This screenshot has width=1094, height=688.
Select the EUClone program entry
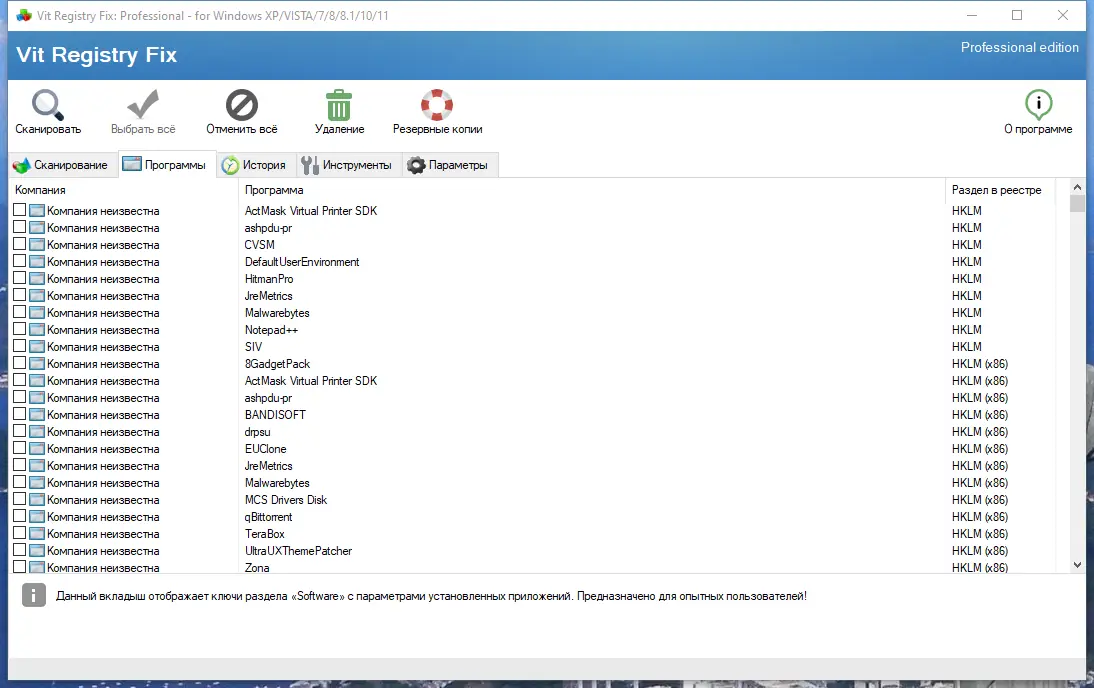[x=265, y=449]
